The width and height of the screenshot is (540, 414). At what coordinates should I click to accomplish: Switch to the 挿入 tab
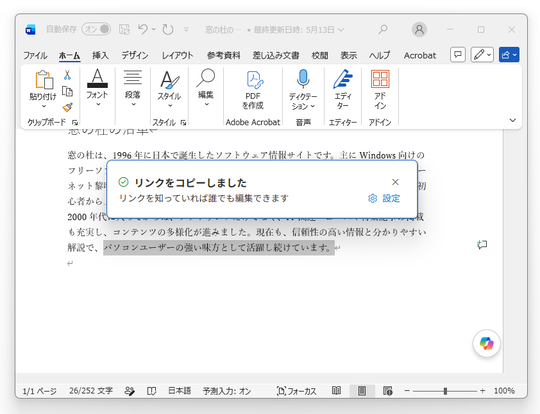[x=100, y=55]
